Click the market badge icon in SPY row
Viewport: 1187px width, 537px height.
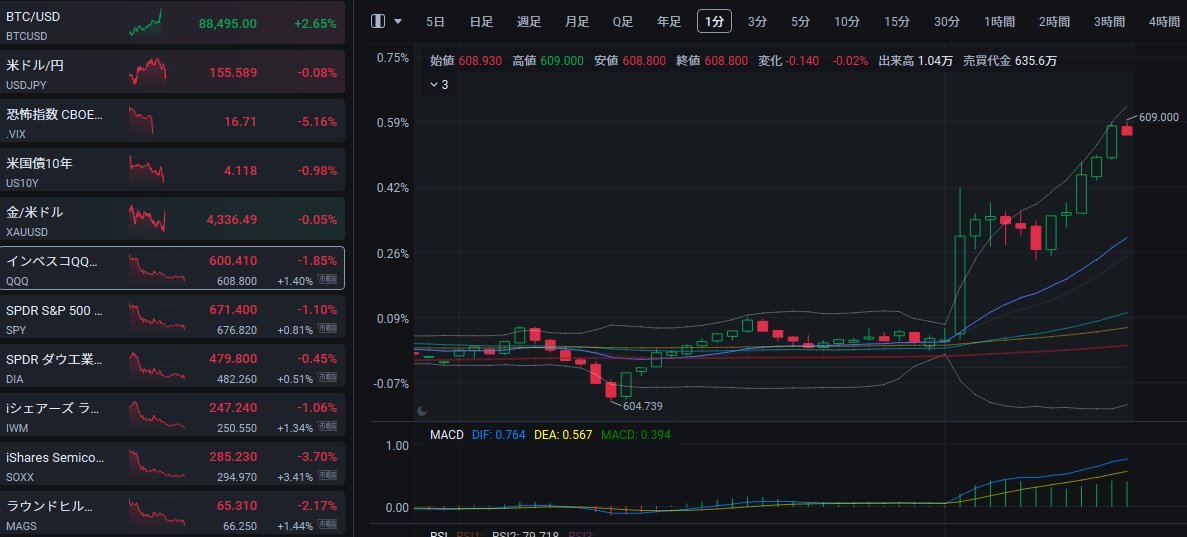pos(328,329)
